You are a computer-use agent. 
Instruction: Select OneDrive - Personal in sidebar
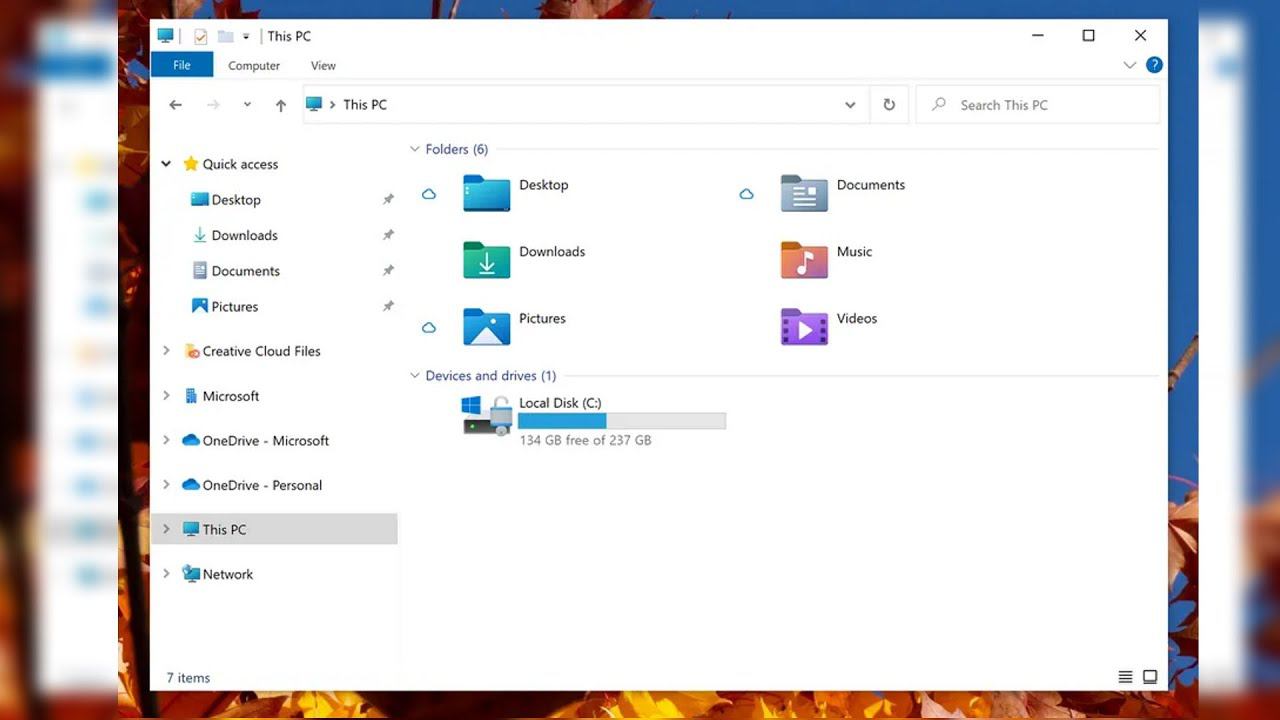point(263,485)
